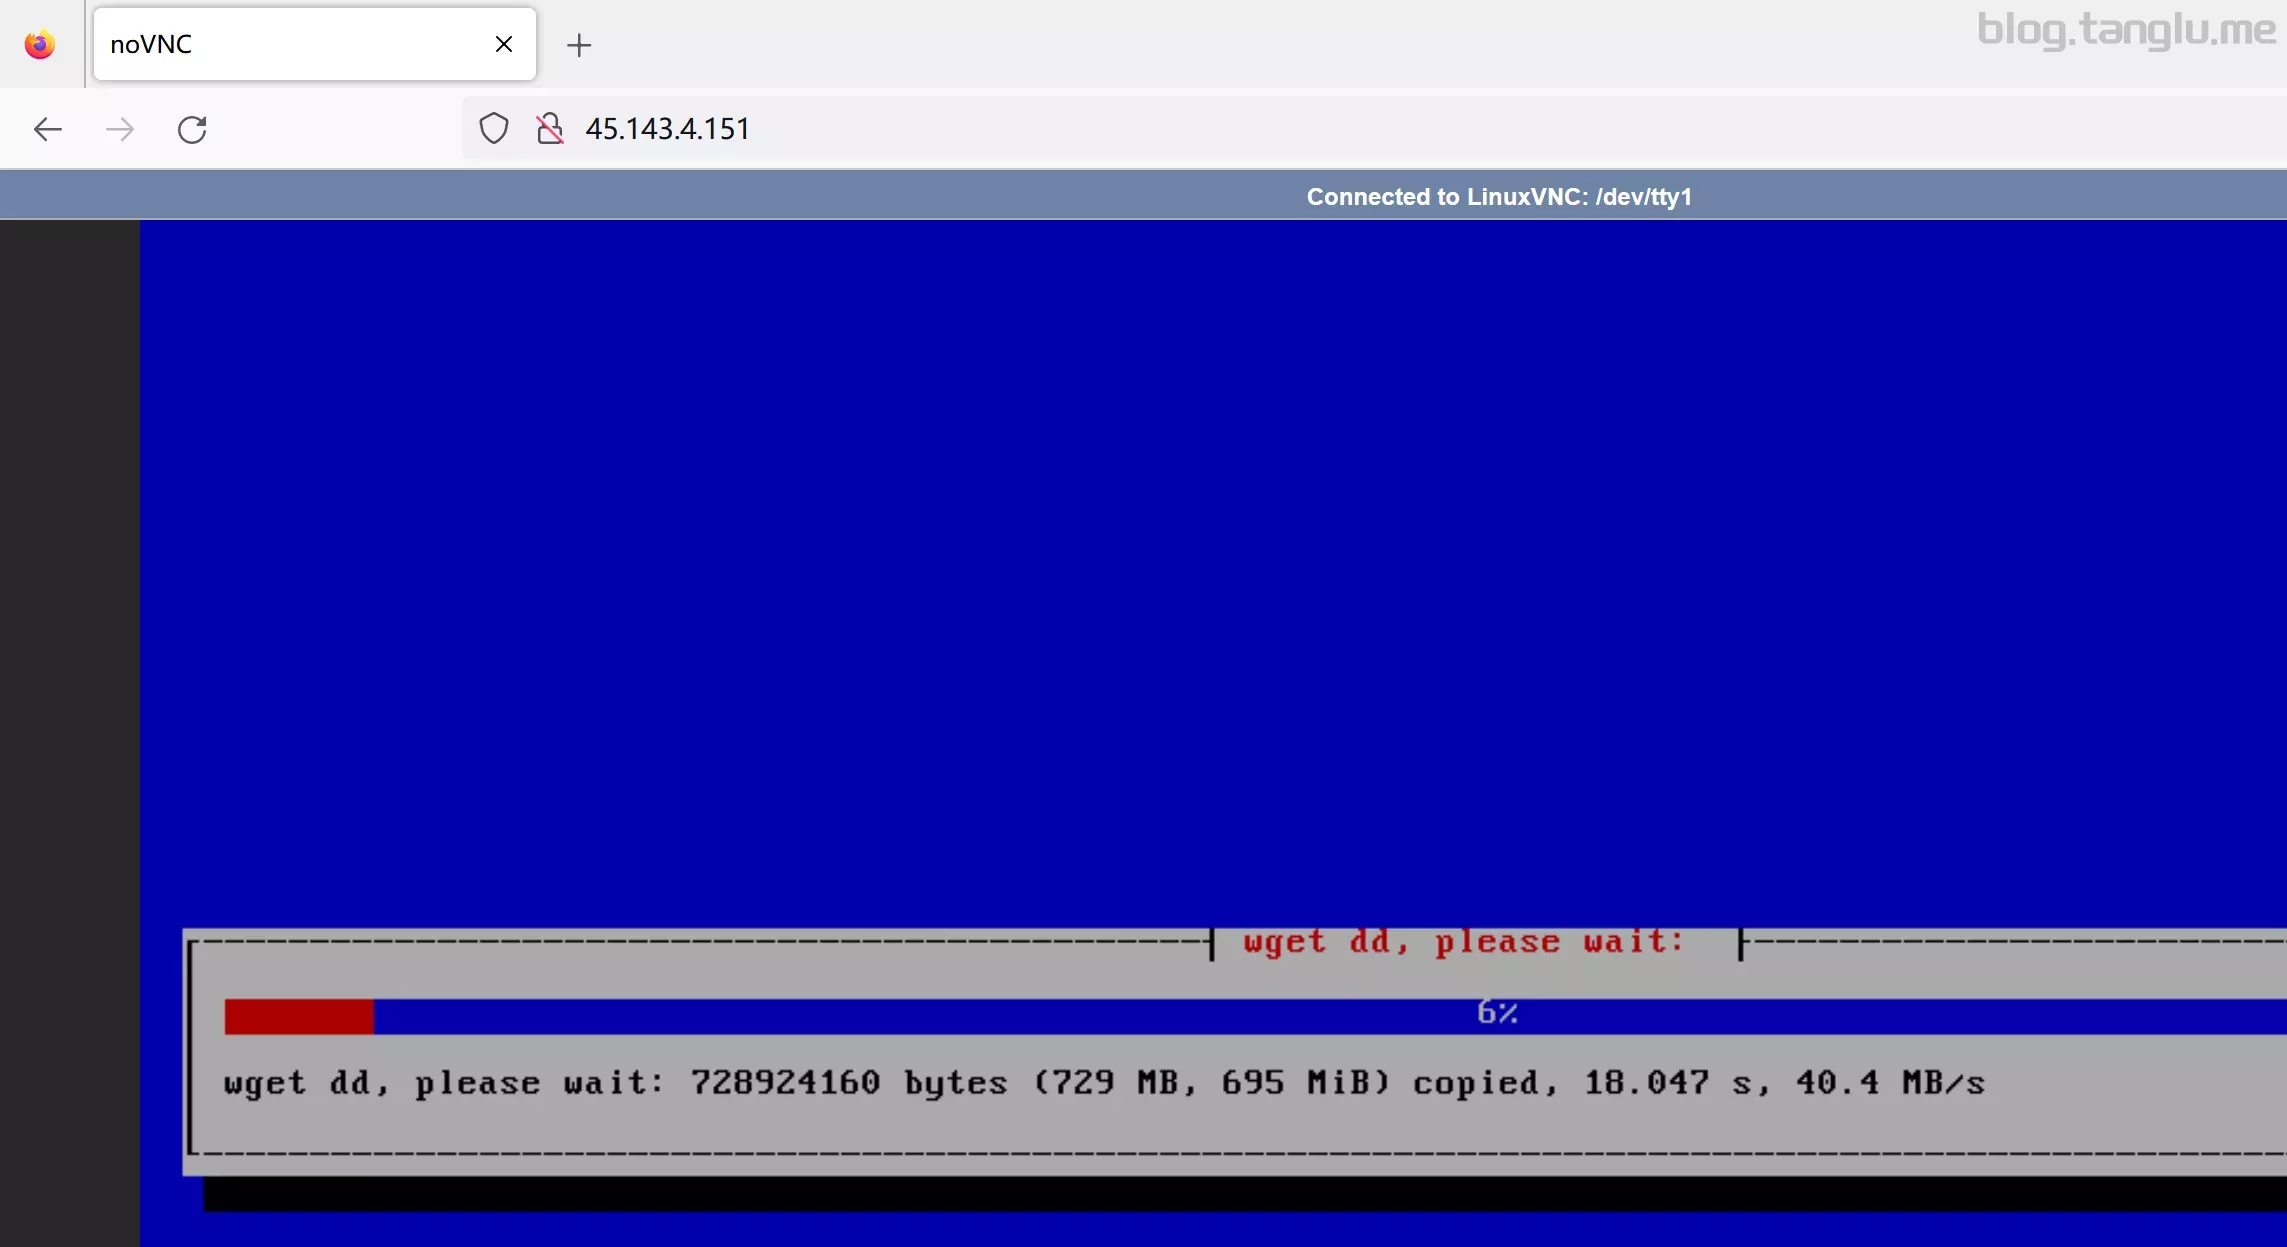2287x1247 pixels.
Task: Close the noVNC tab
Action: pos(504,44)
